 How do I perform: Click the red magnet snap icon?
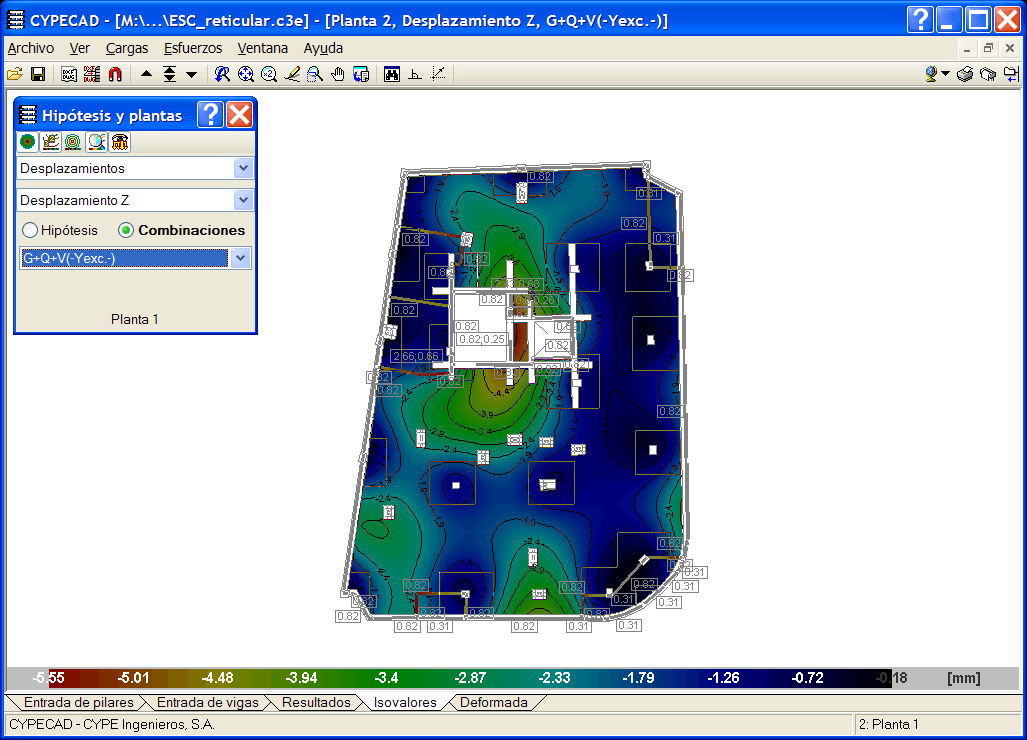tap(115, 74)
